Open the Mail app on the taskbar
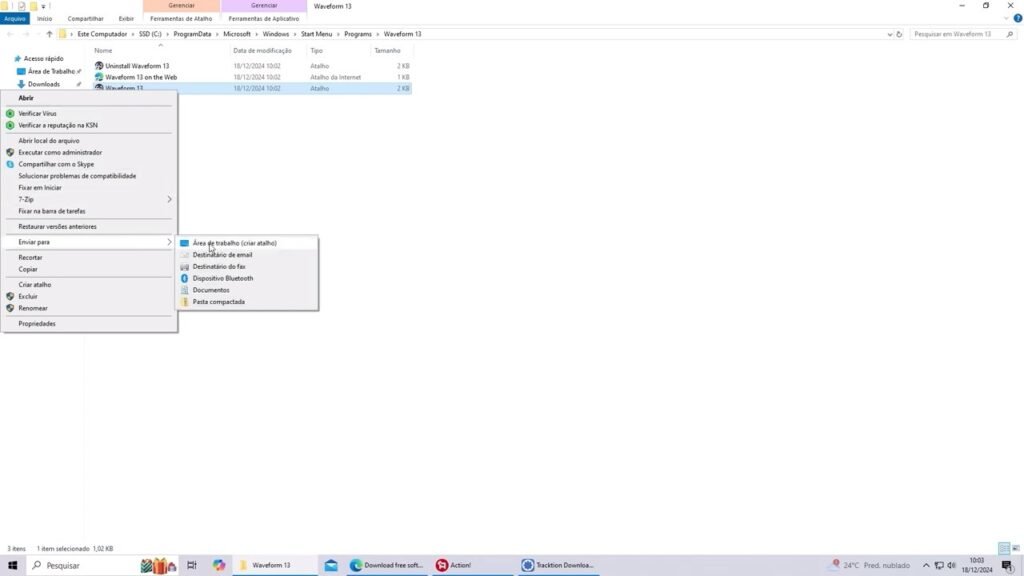1024x576 pixels. click(331, 566)
